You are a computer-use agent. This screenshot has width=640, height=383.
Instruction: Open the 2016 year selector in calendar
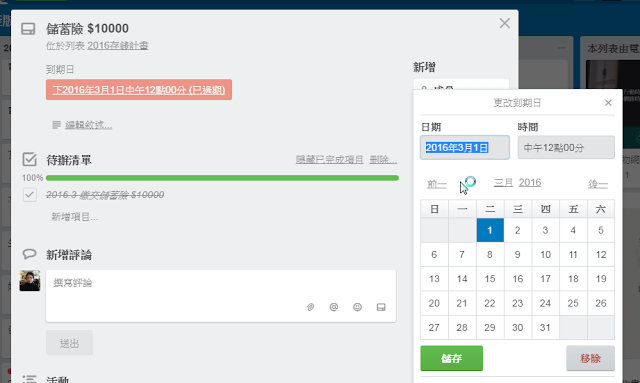(x=530, y=183)
